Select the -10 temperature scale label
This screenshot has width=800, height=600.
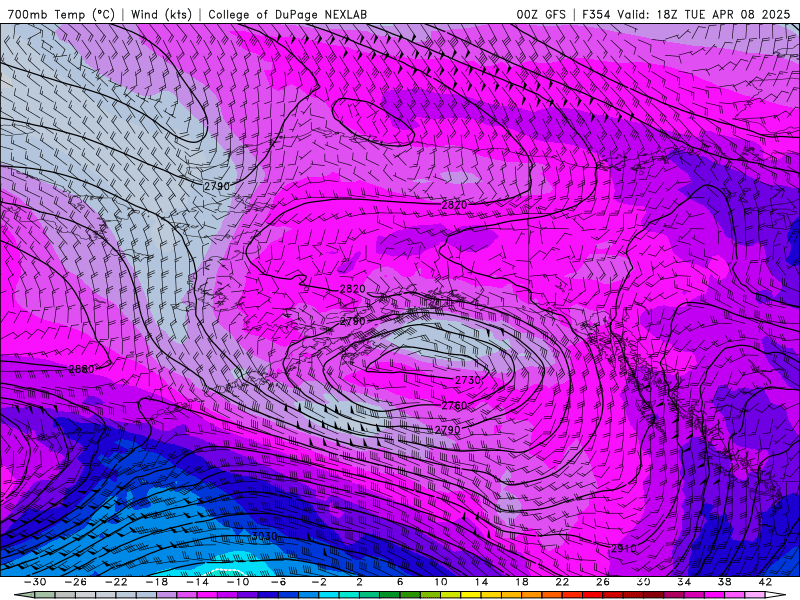pyautogui.click(x=238, y=582)
